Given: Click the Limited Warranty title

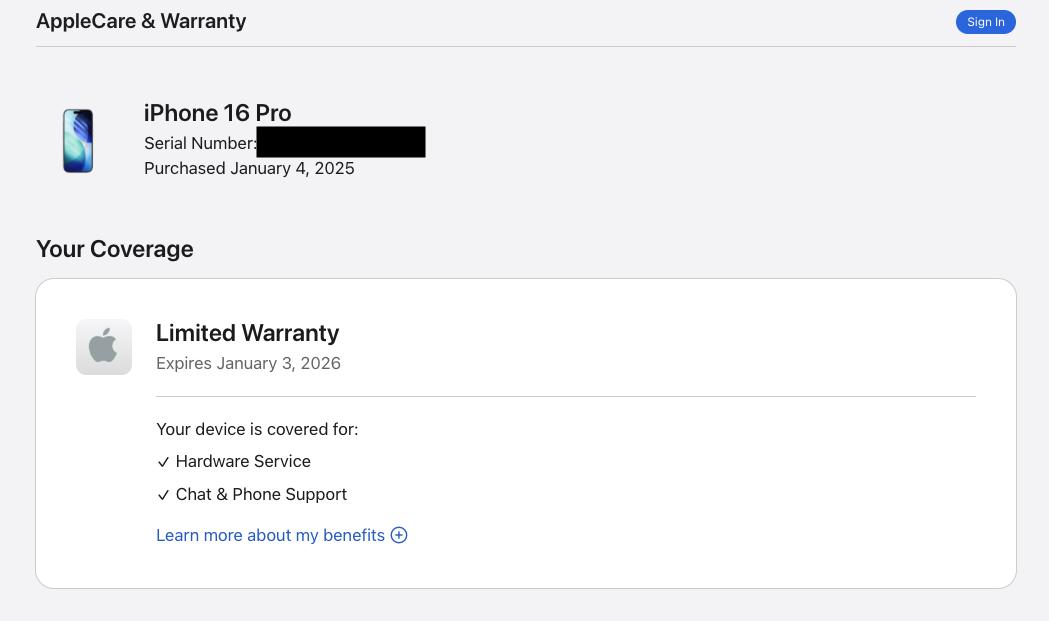Looking at the screenshot, I should [247, 333].
